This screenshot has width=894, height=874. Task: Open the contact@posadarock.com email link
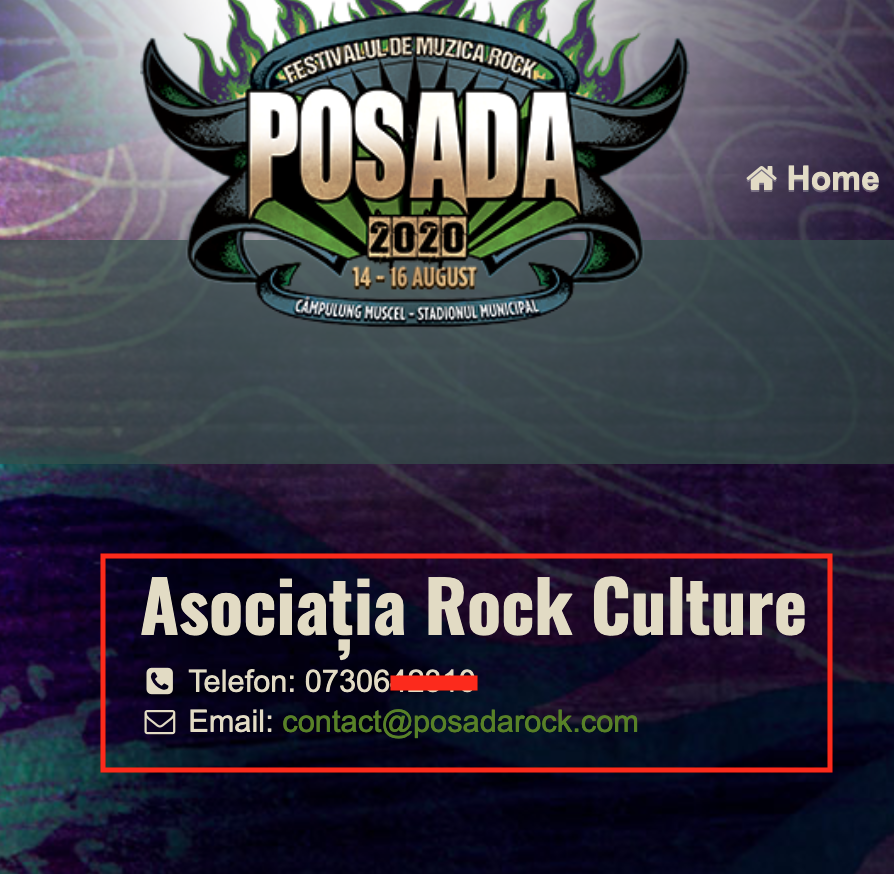460,722
